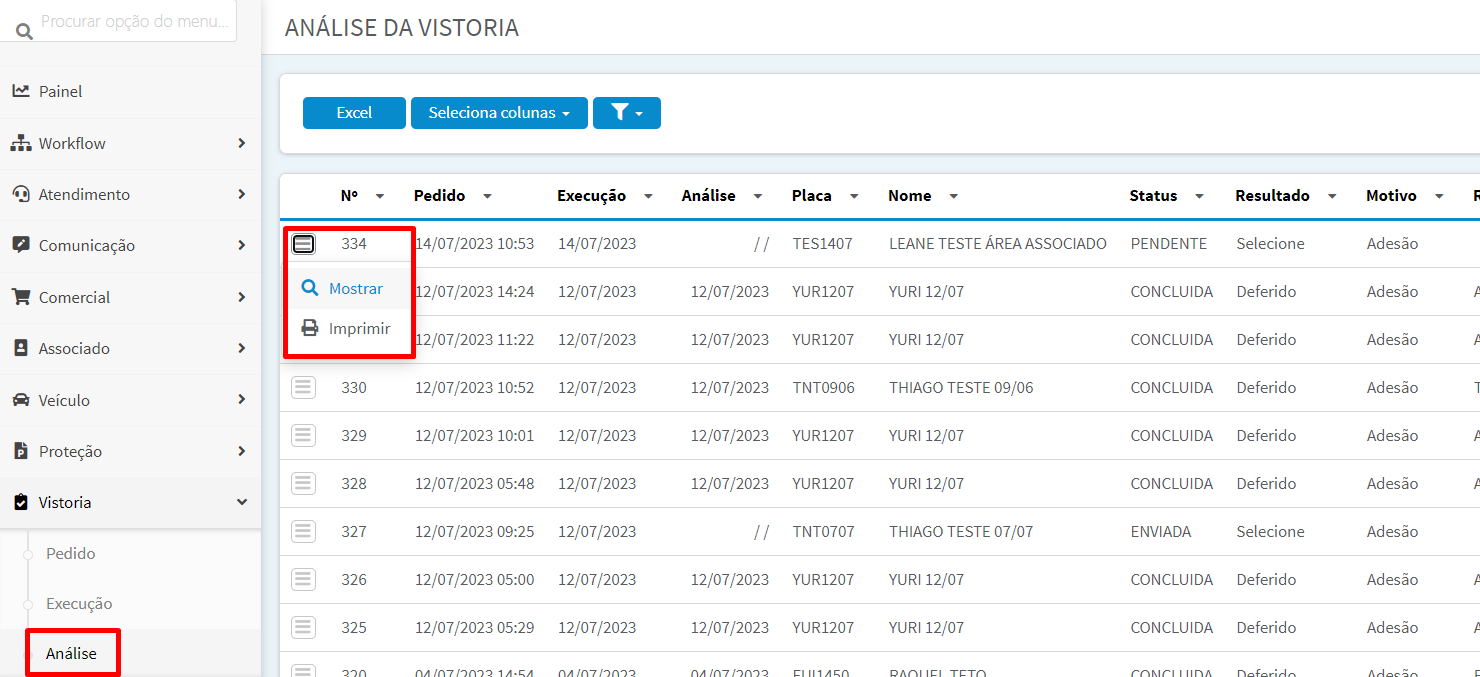Open the Nome column dropdown arrow
Image resolution: width=1480 pixels, height=677 pixels.
point(954,197)
